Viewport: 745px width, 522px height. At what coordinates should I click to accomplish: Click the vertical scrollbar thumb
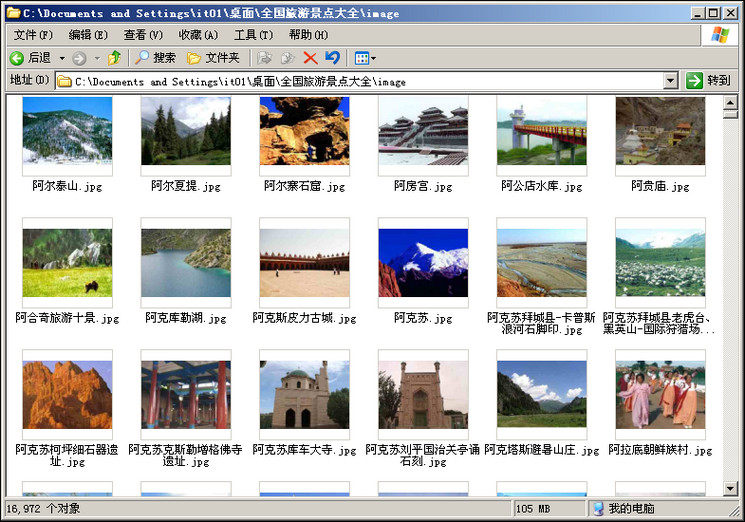pos(730,114)
